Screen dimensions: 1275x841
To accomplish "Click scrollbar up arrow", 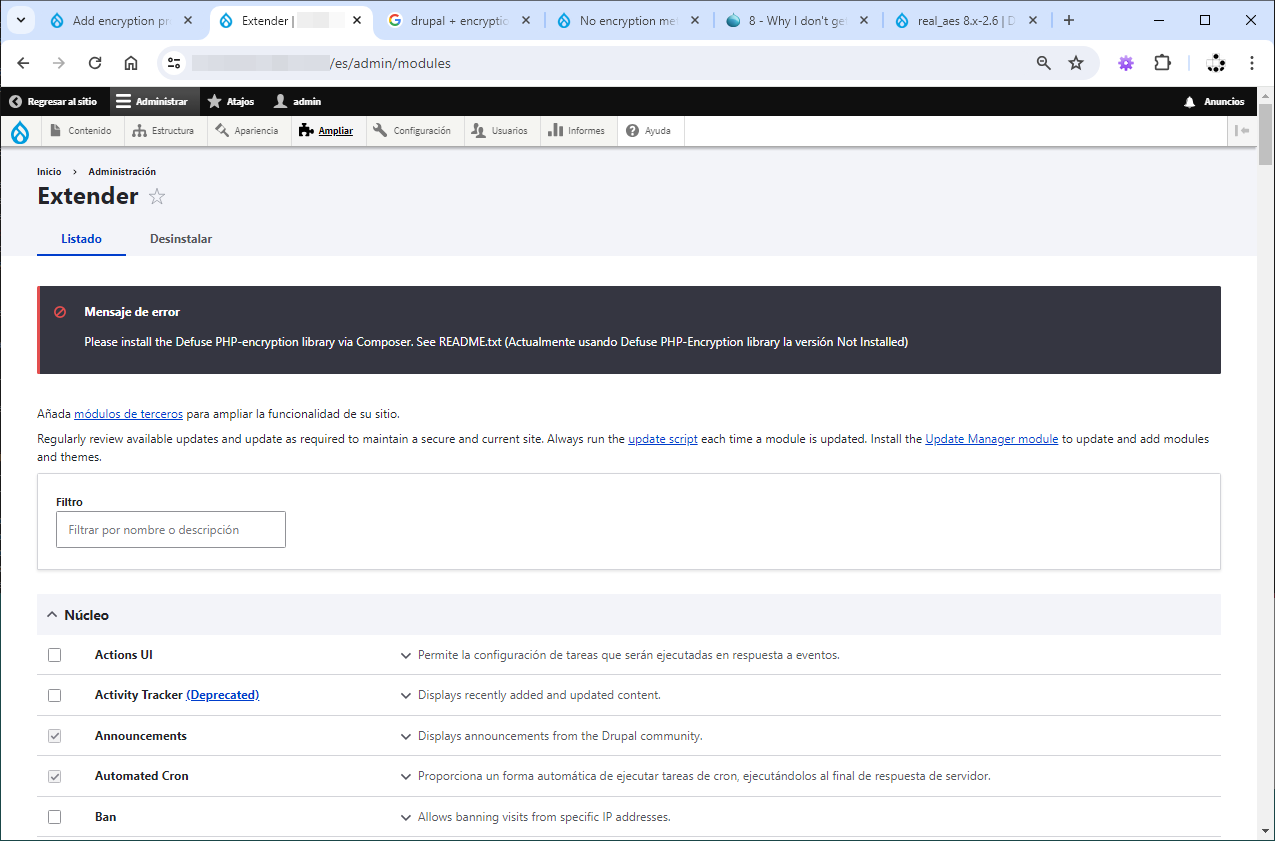I will 1266,95.
